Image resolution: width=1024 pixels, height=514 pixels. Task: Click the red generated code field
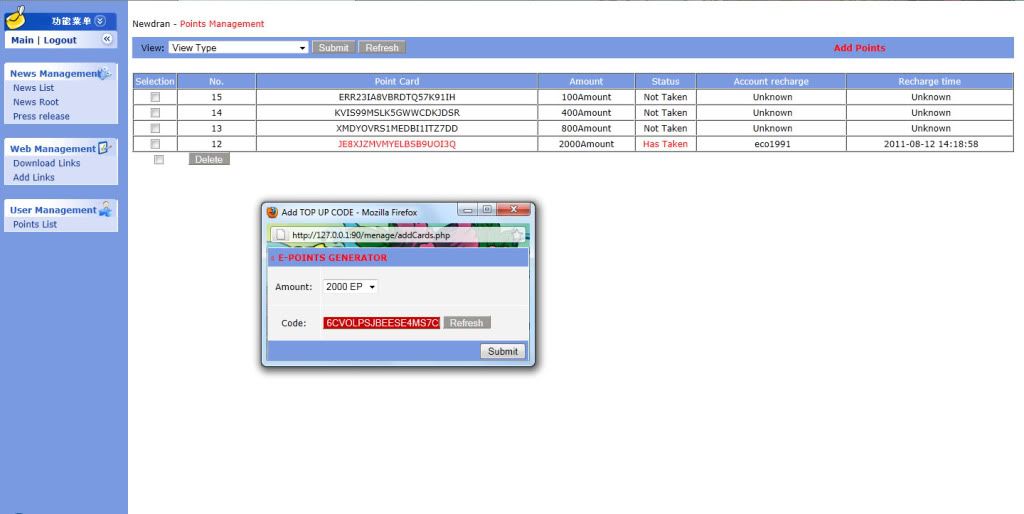click(381, 323)
